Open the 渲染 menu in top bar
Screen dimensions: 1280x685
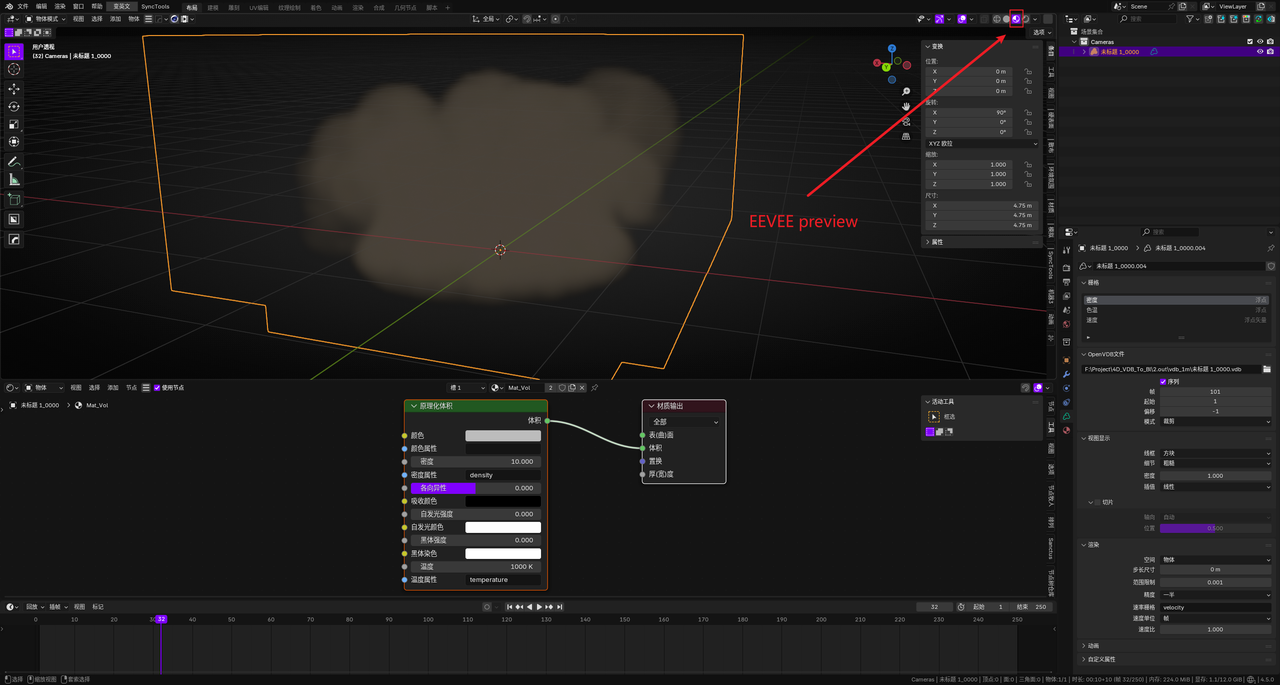tap(60, 6)
